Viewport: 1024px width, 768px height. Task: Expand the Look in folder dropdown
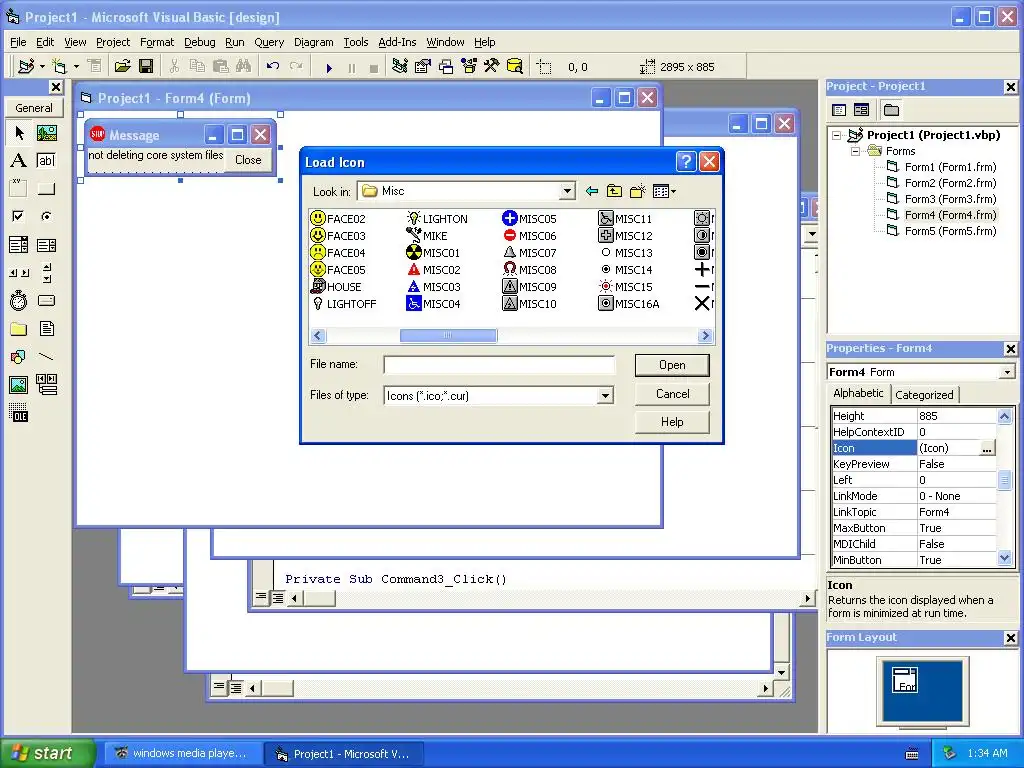[x=567, y=191]
